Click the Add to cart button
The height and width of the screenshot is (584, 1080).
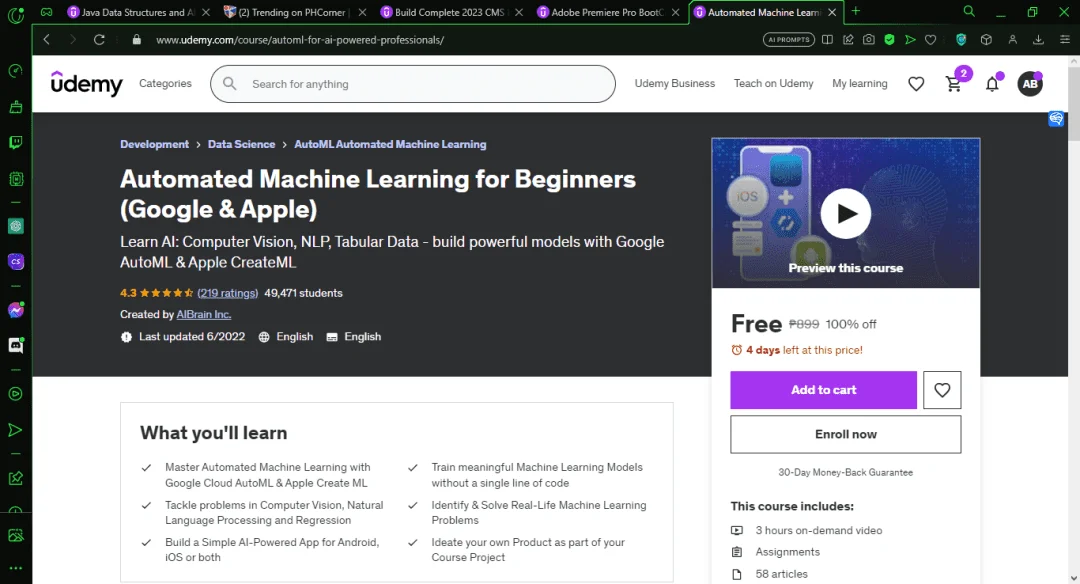tap(823, 390)
